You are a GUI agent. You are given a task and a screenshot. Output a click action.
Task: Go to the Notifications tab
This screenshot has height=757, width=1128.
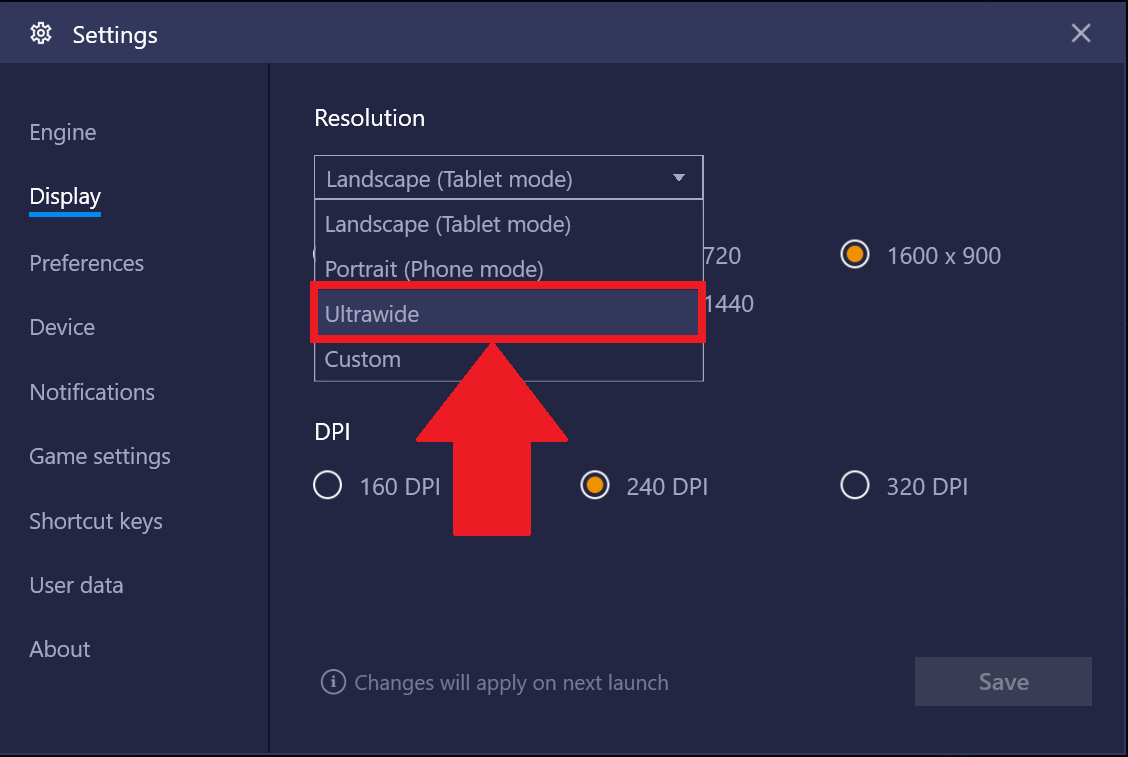pyautogui.click(x=92, y=392)
